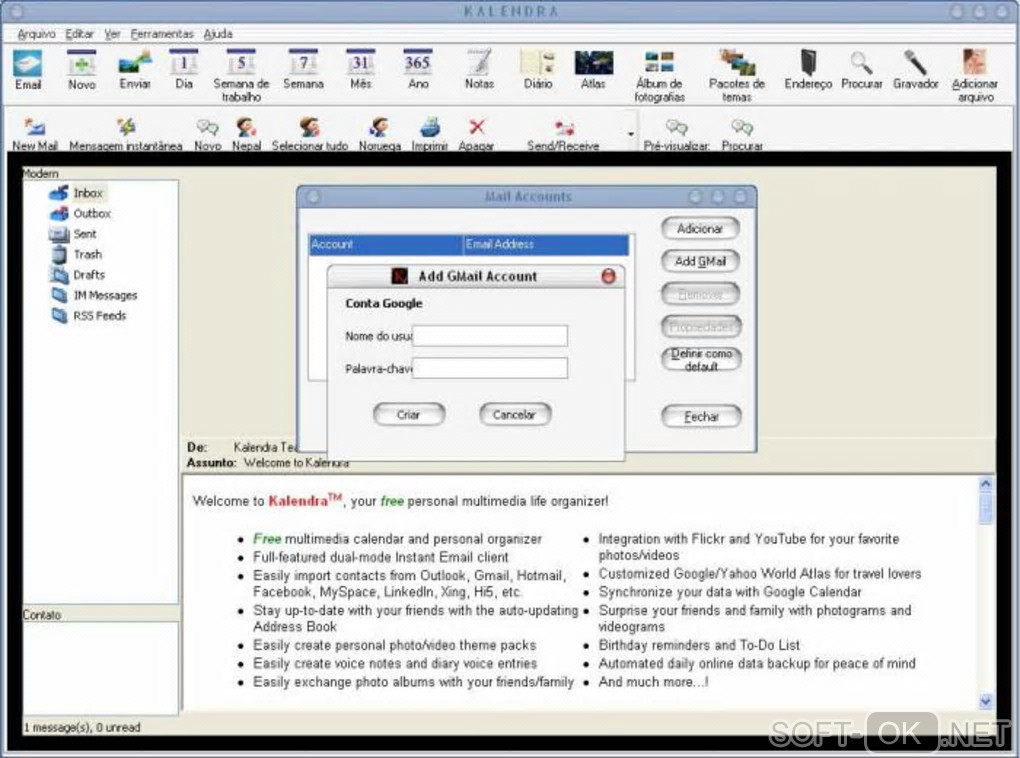The height and width of the screenshot is (758, 1020).
Task: Click the Criar button
Action: pyautogui.click(x=409, y=414)
